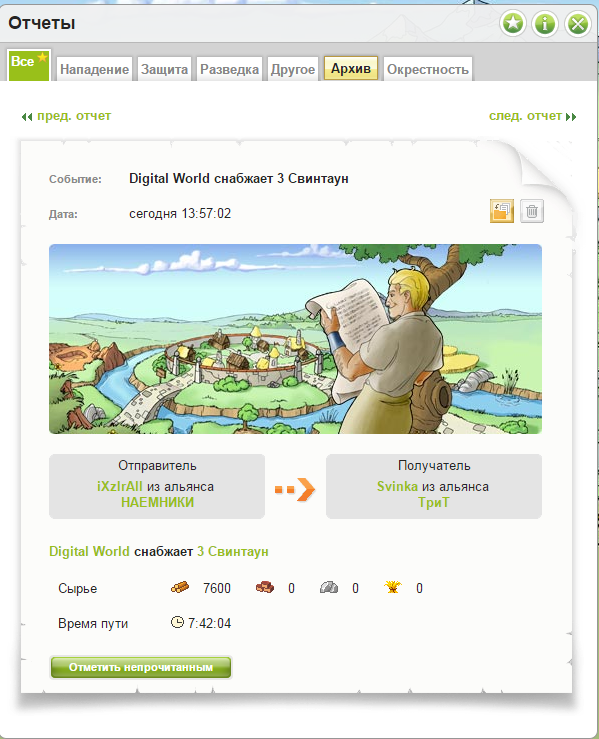The width and height of the screenshot is (599, 739).
Task: Click the green star favorites icon
Action: tap(513, 23)
